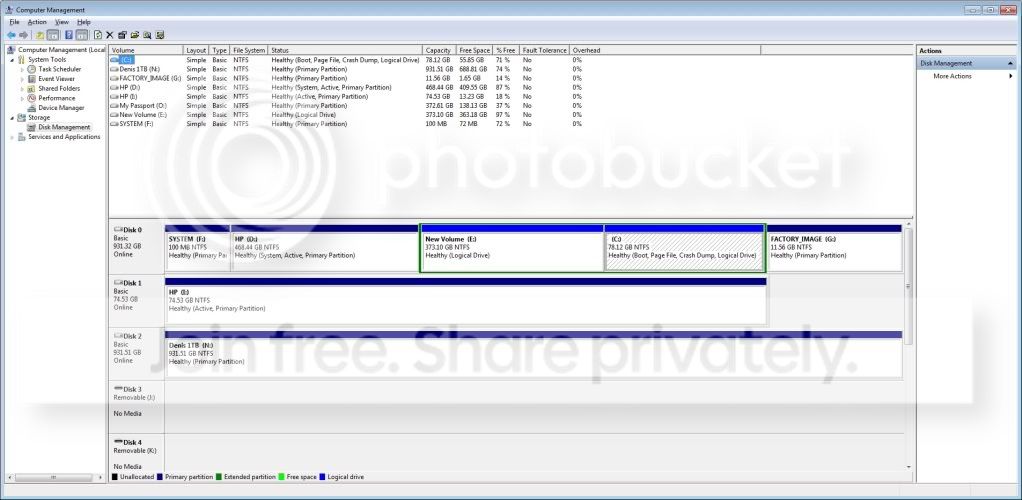The width and height of the screenshot is (1022, 500).
Task: Click the console tree horizontal scrollbar
Action: [55, 478]
